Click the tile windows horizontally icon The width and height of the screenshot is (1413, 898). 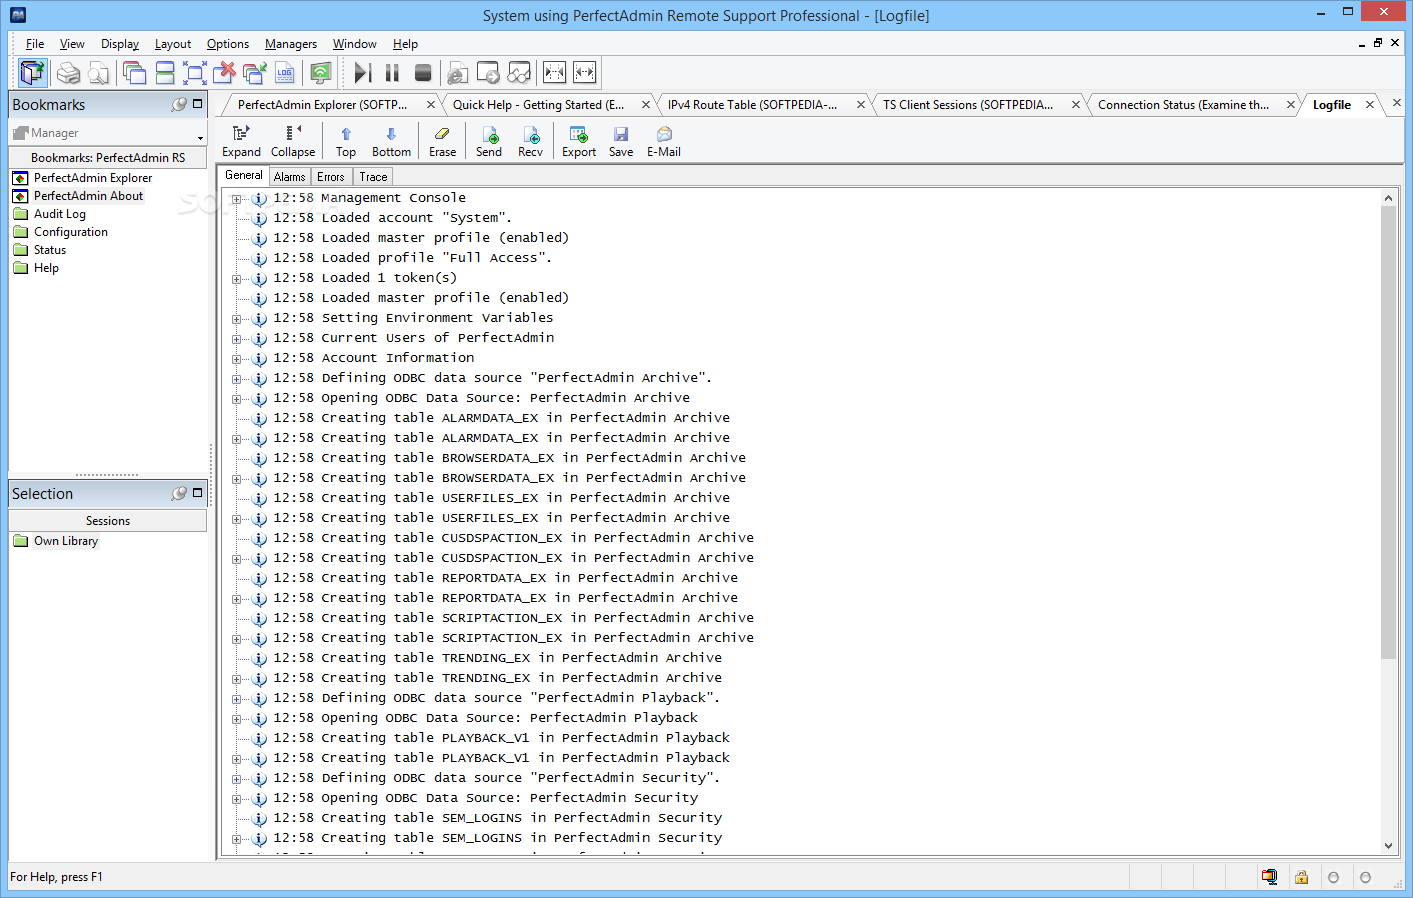tap(165, 73)
